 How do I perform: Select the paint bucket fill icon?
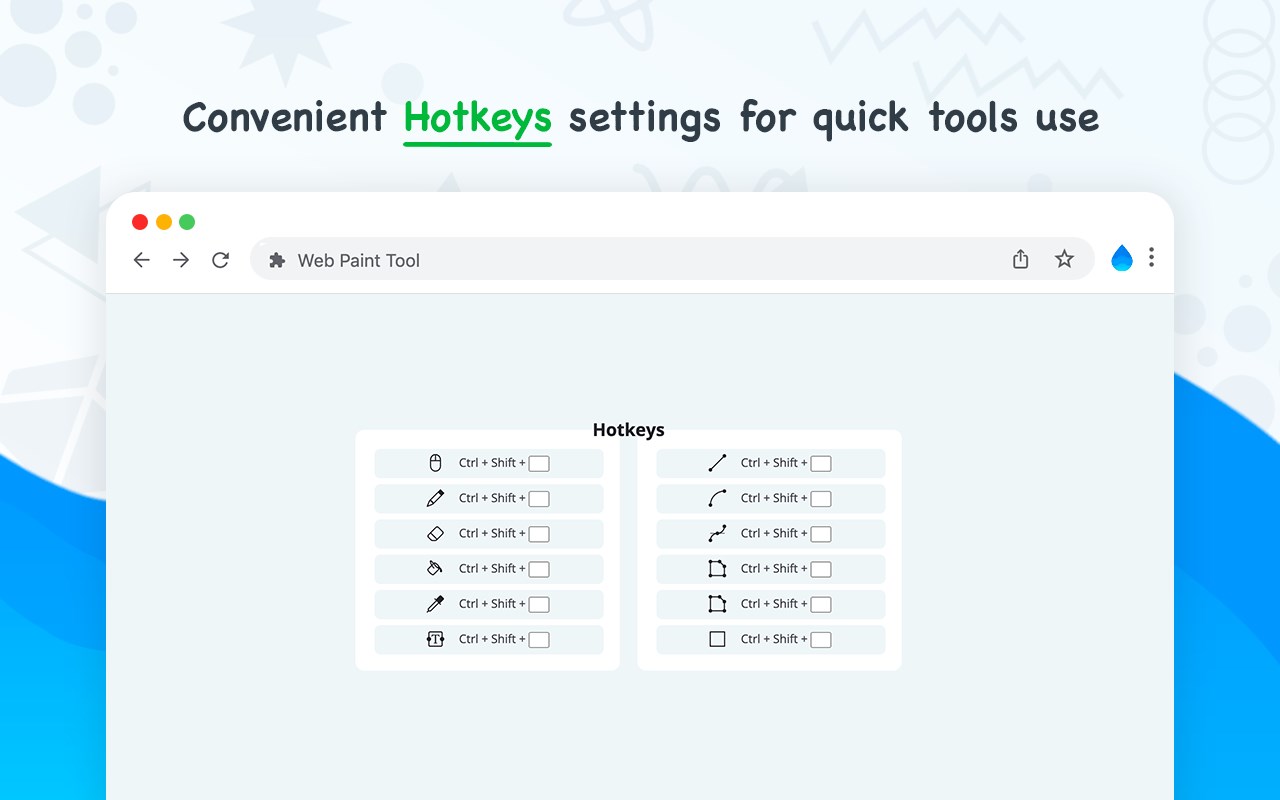(x=435, y=569)
